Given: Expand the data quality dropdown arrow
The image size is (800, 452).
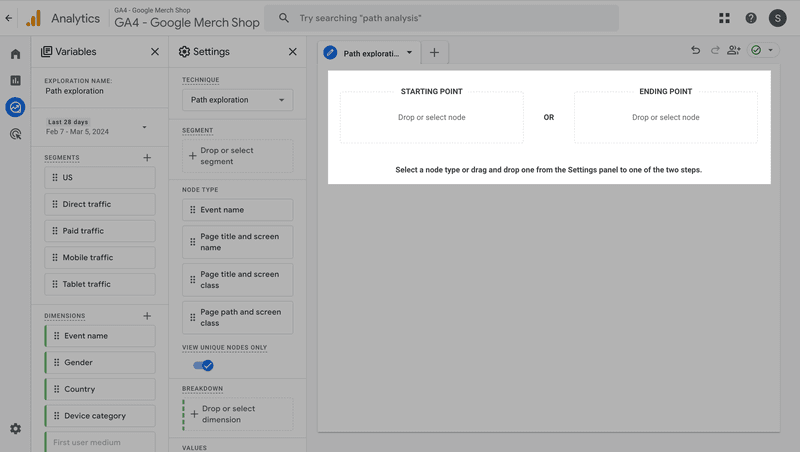Looking at the screenshot, I should tap(770, 50).
